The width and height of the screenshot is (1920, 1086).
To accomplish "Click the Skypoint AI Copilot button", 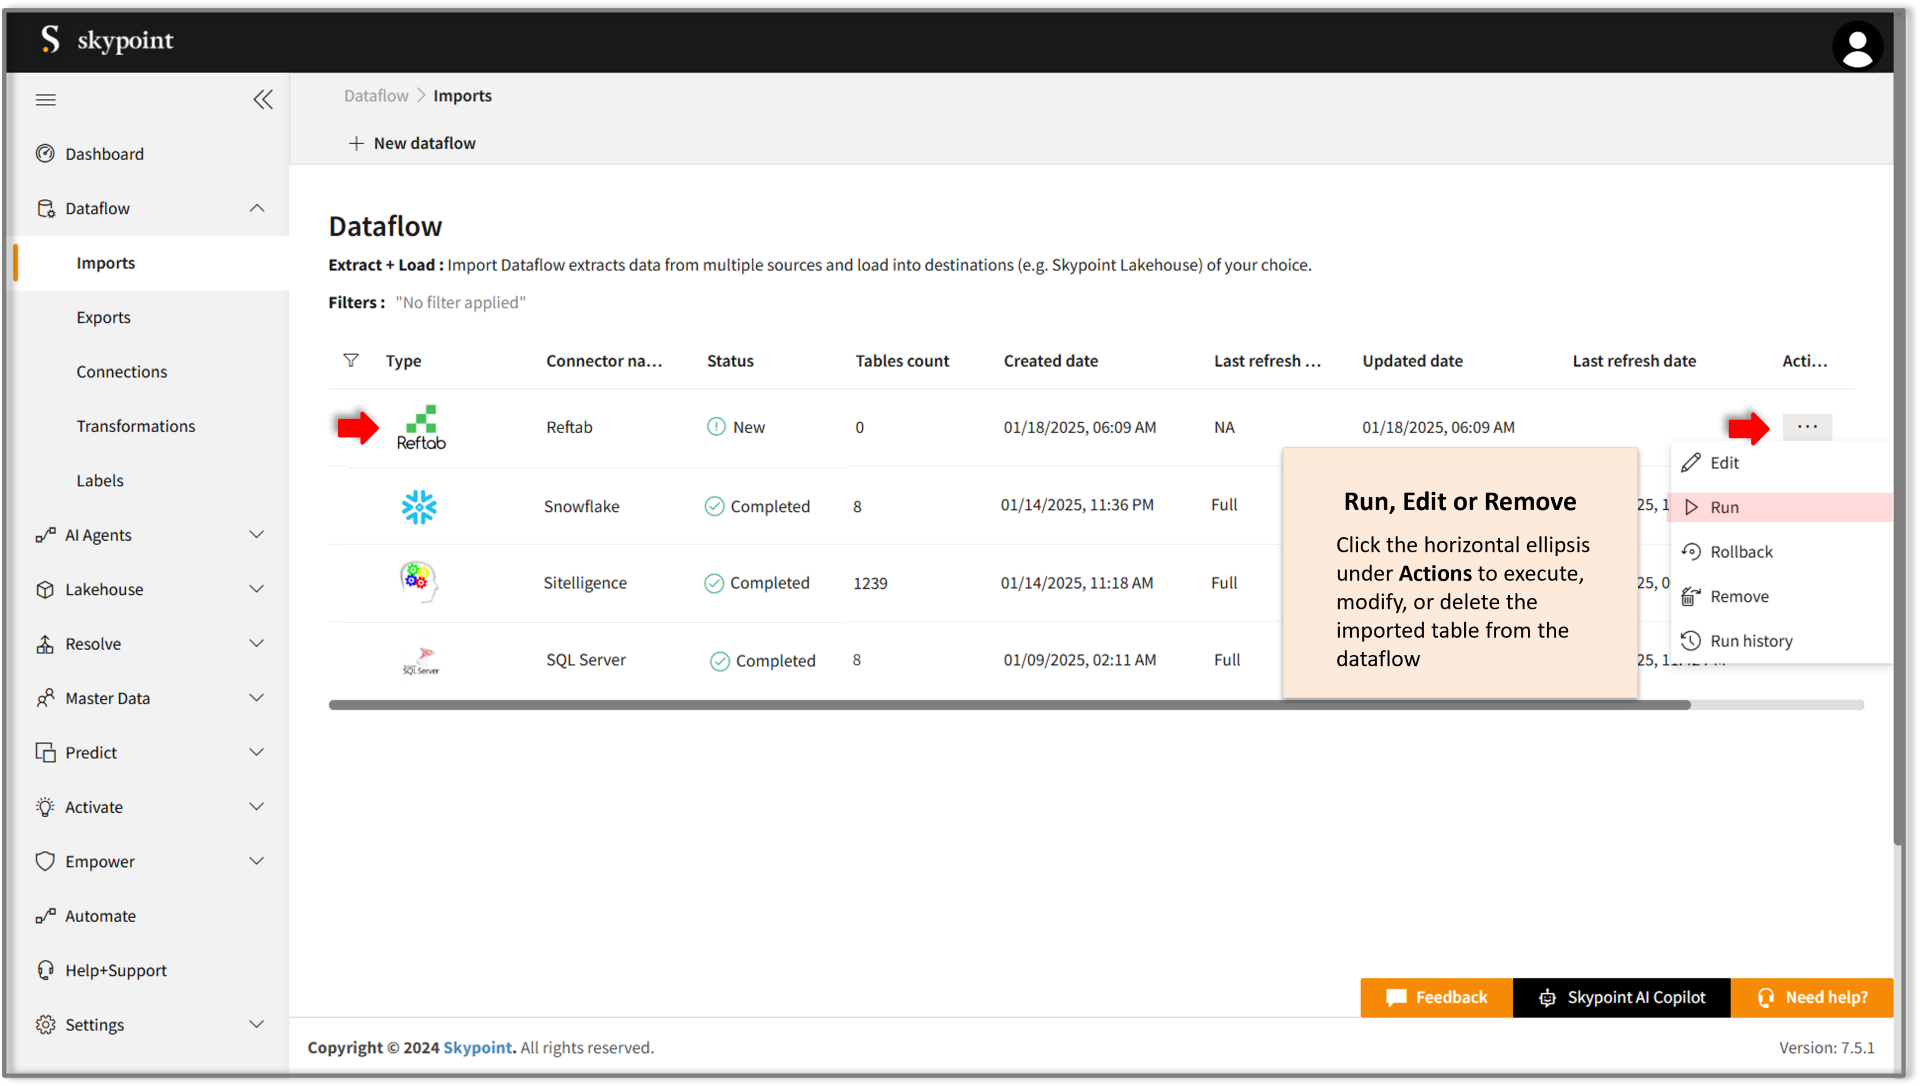I will tap(1623, 996).
